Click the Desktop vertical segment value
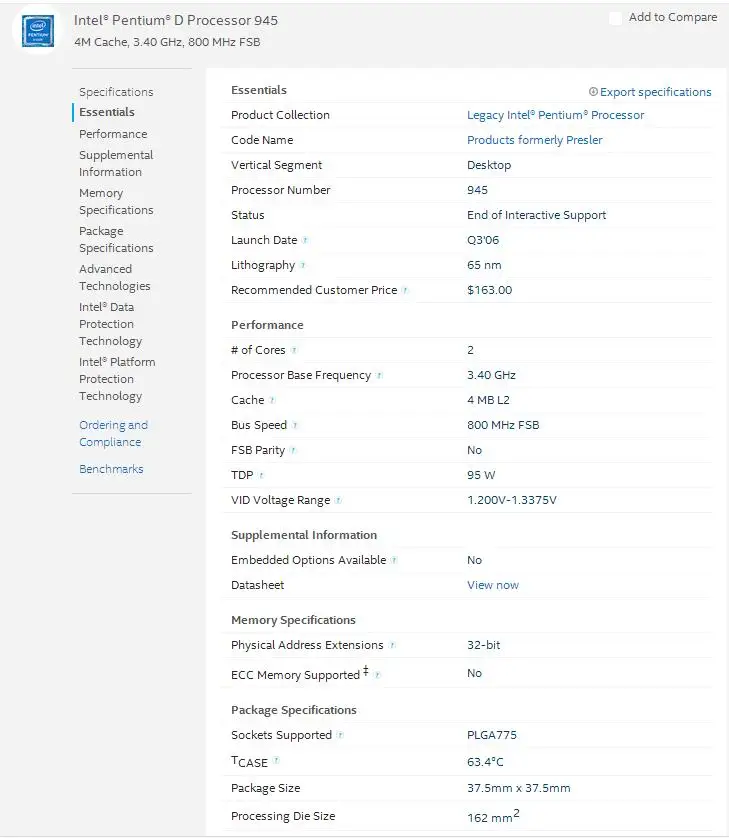Image resolution: width=729 pixels, height=838 pixels. (x=489, y=165)
